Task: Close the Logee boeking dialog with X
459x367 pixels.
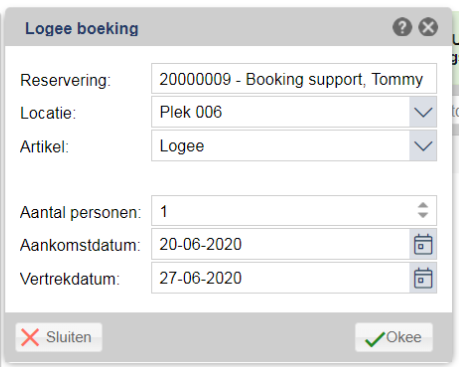Action: tap(428, 27)
